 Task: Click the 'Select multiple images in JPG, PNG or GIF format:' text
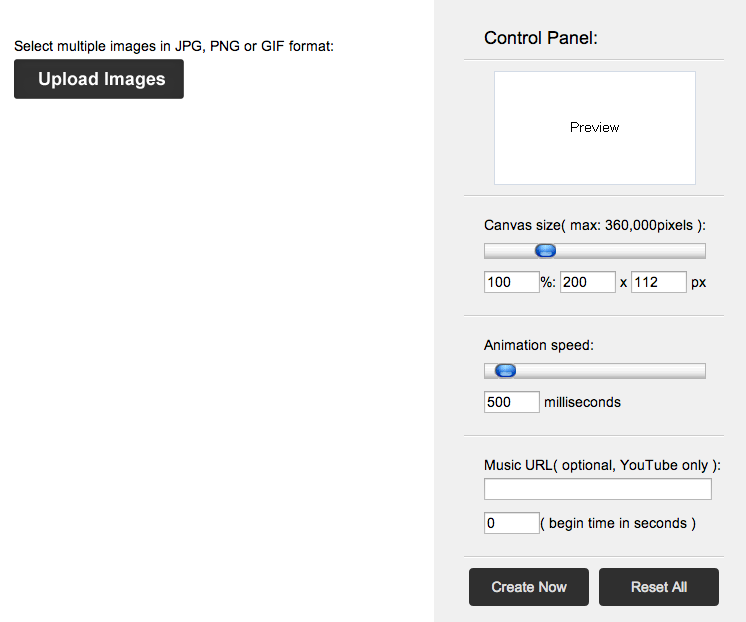[x=174, y=46]
